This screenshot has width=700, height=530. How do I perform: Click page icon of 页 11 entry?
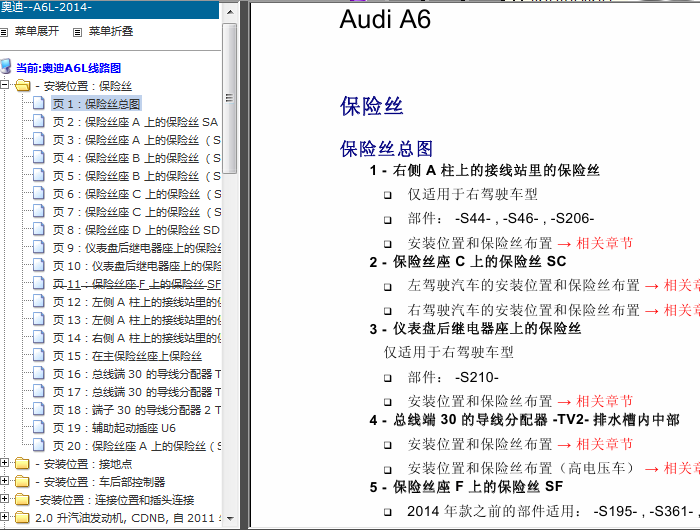pos(39,283)
